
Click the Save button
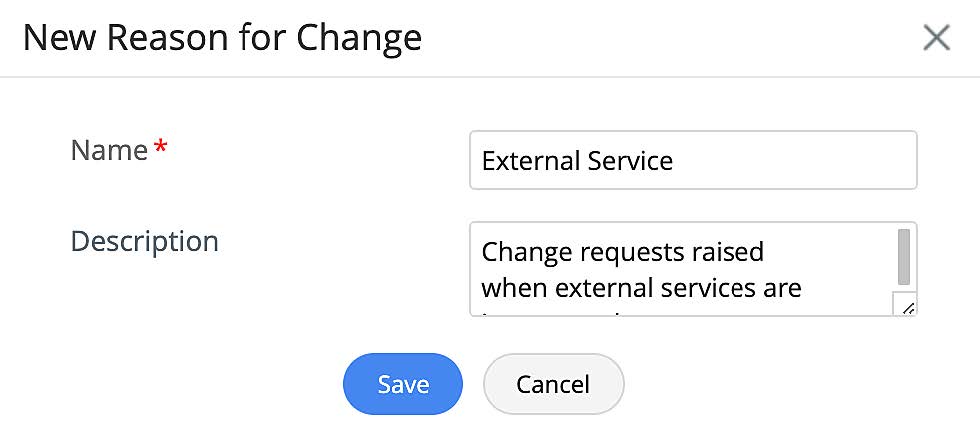point(403,384)
